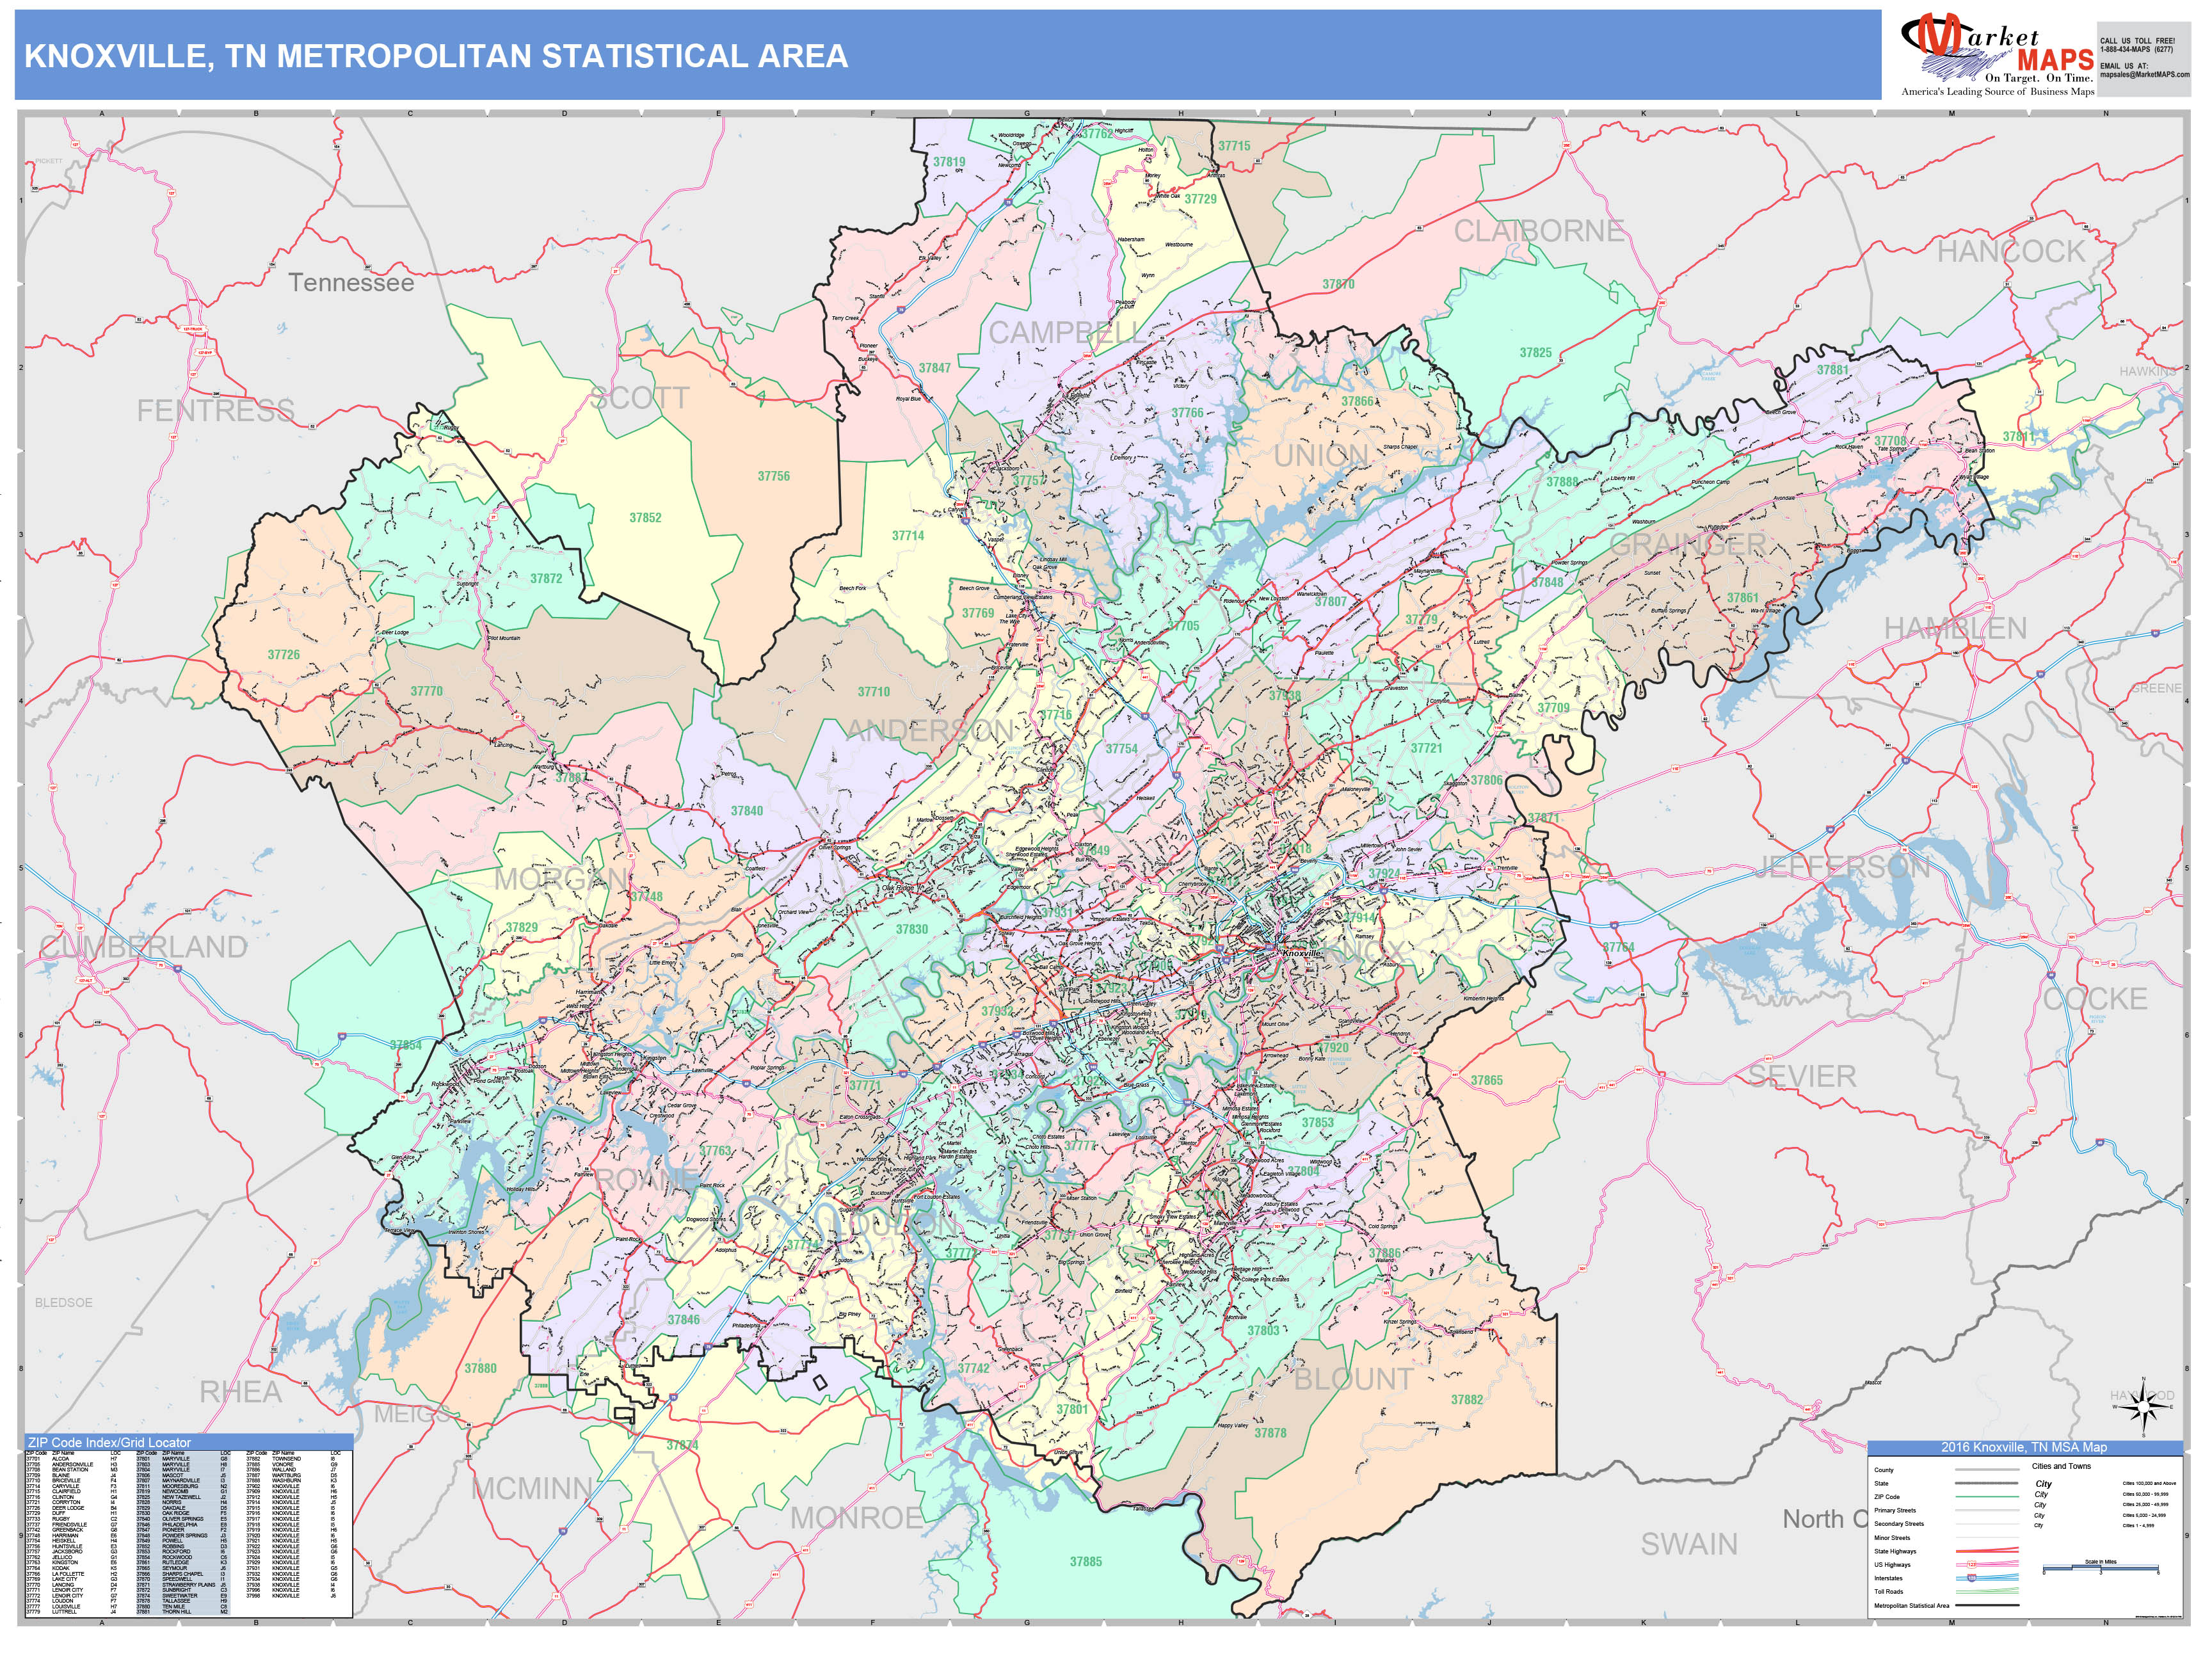Screen dimensions: 2212x1659
Task: Click the CUMBERLAND county label
Action: 143,947
